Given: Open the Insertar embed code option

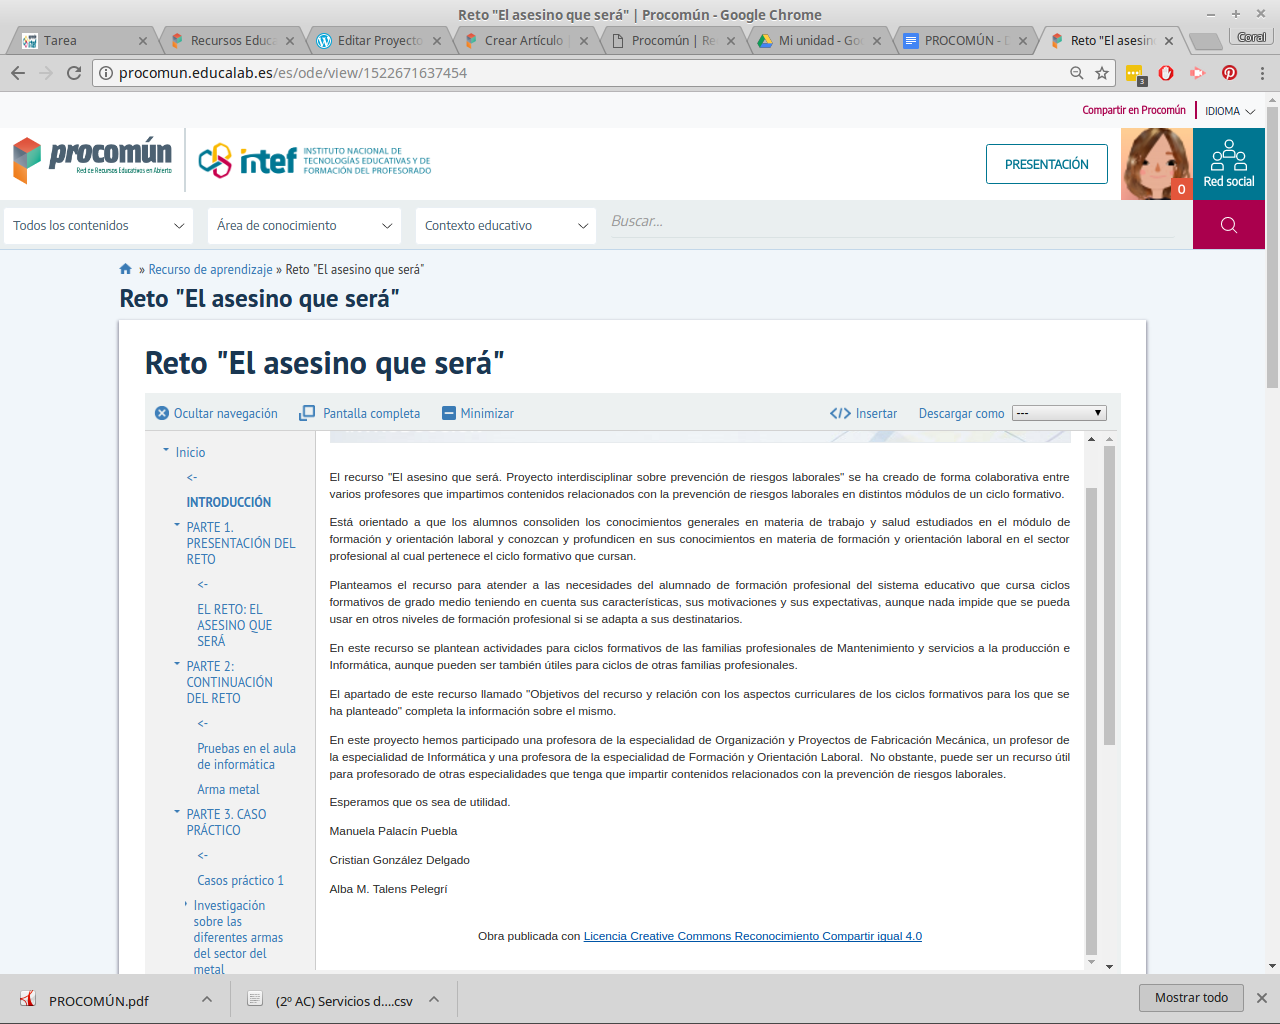Looking at the screenshot, I should coord(862,412).
